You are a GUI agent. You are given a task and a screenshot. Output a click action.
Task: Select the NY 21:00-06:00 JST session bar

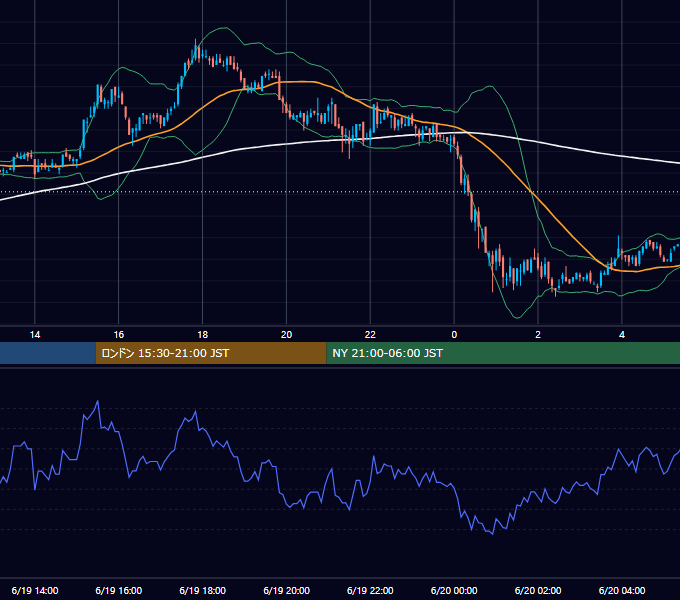point(503,353)
